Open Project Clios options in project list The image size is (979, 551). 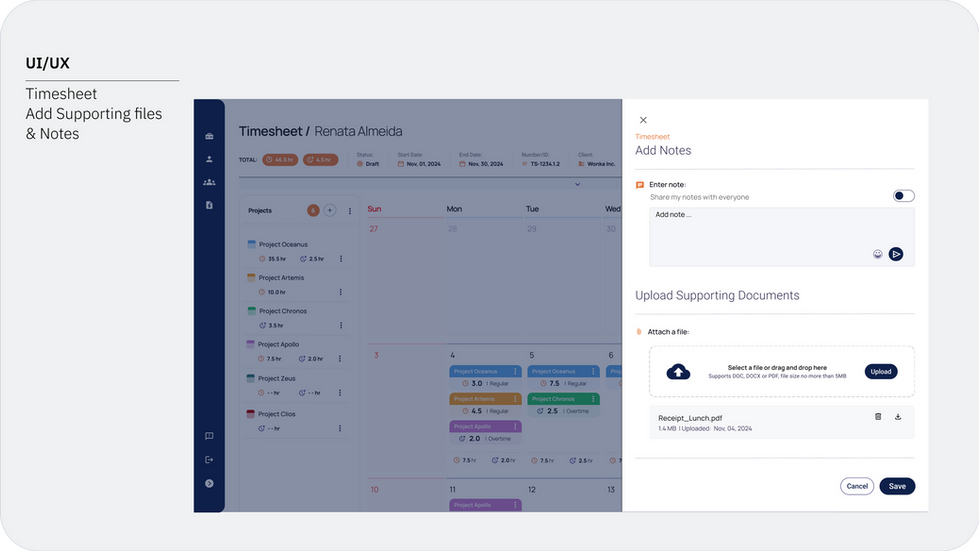click(340, 428)
